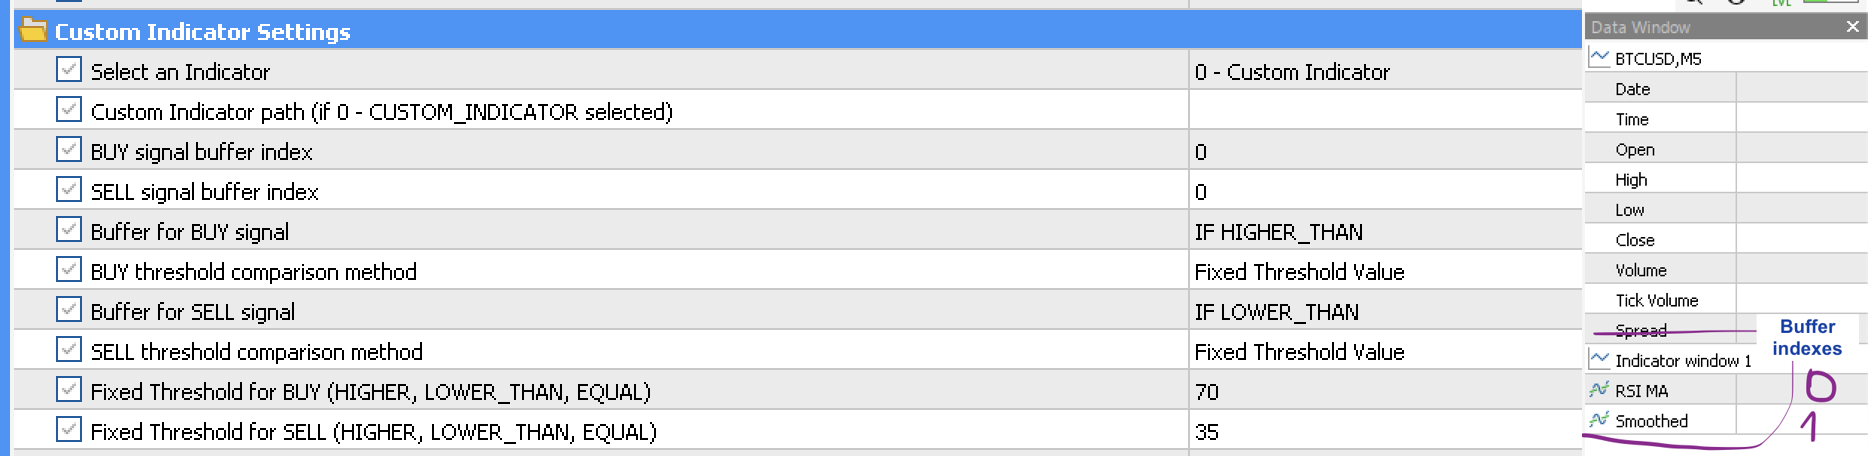The width and height of the screenshot is (1868, 456).
Task: Toggle the Select an Indicator checkbox
Action: (69, 70)
